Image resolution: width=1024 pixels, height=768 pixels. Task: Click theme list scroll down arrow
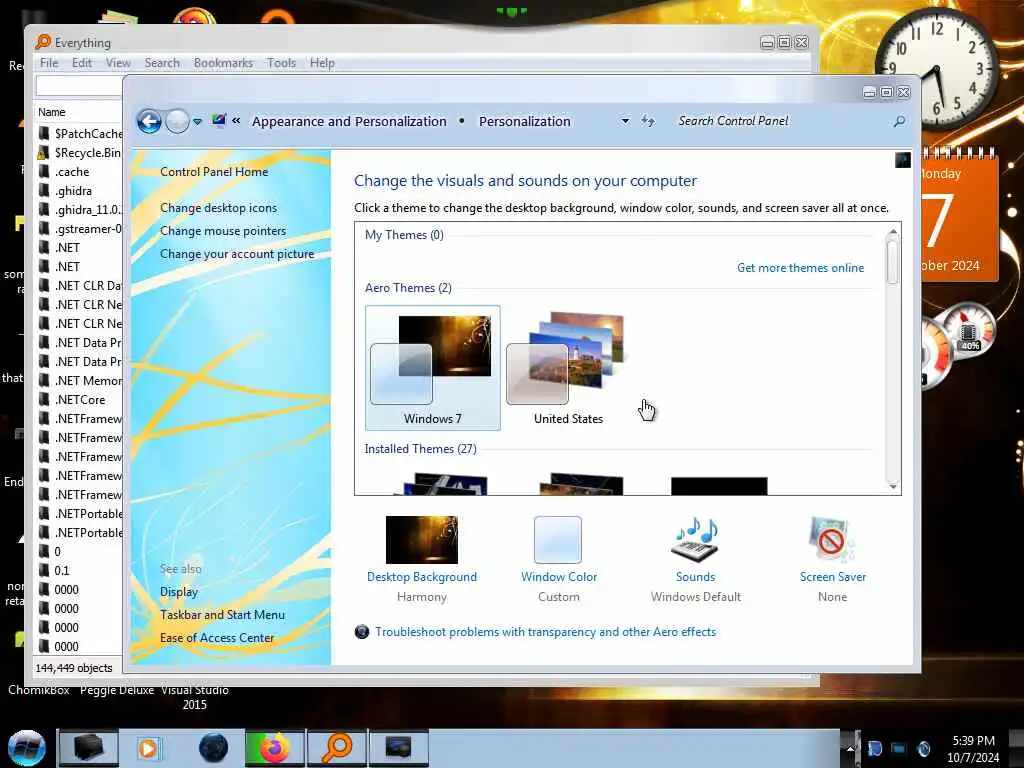coord(893,486)
